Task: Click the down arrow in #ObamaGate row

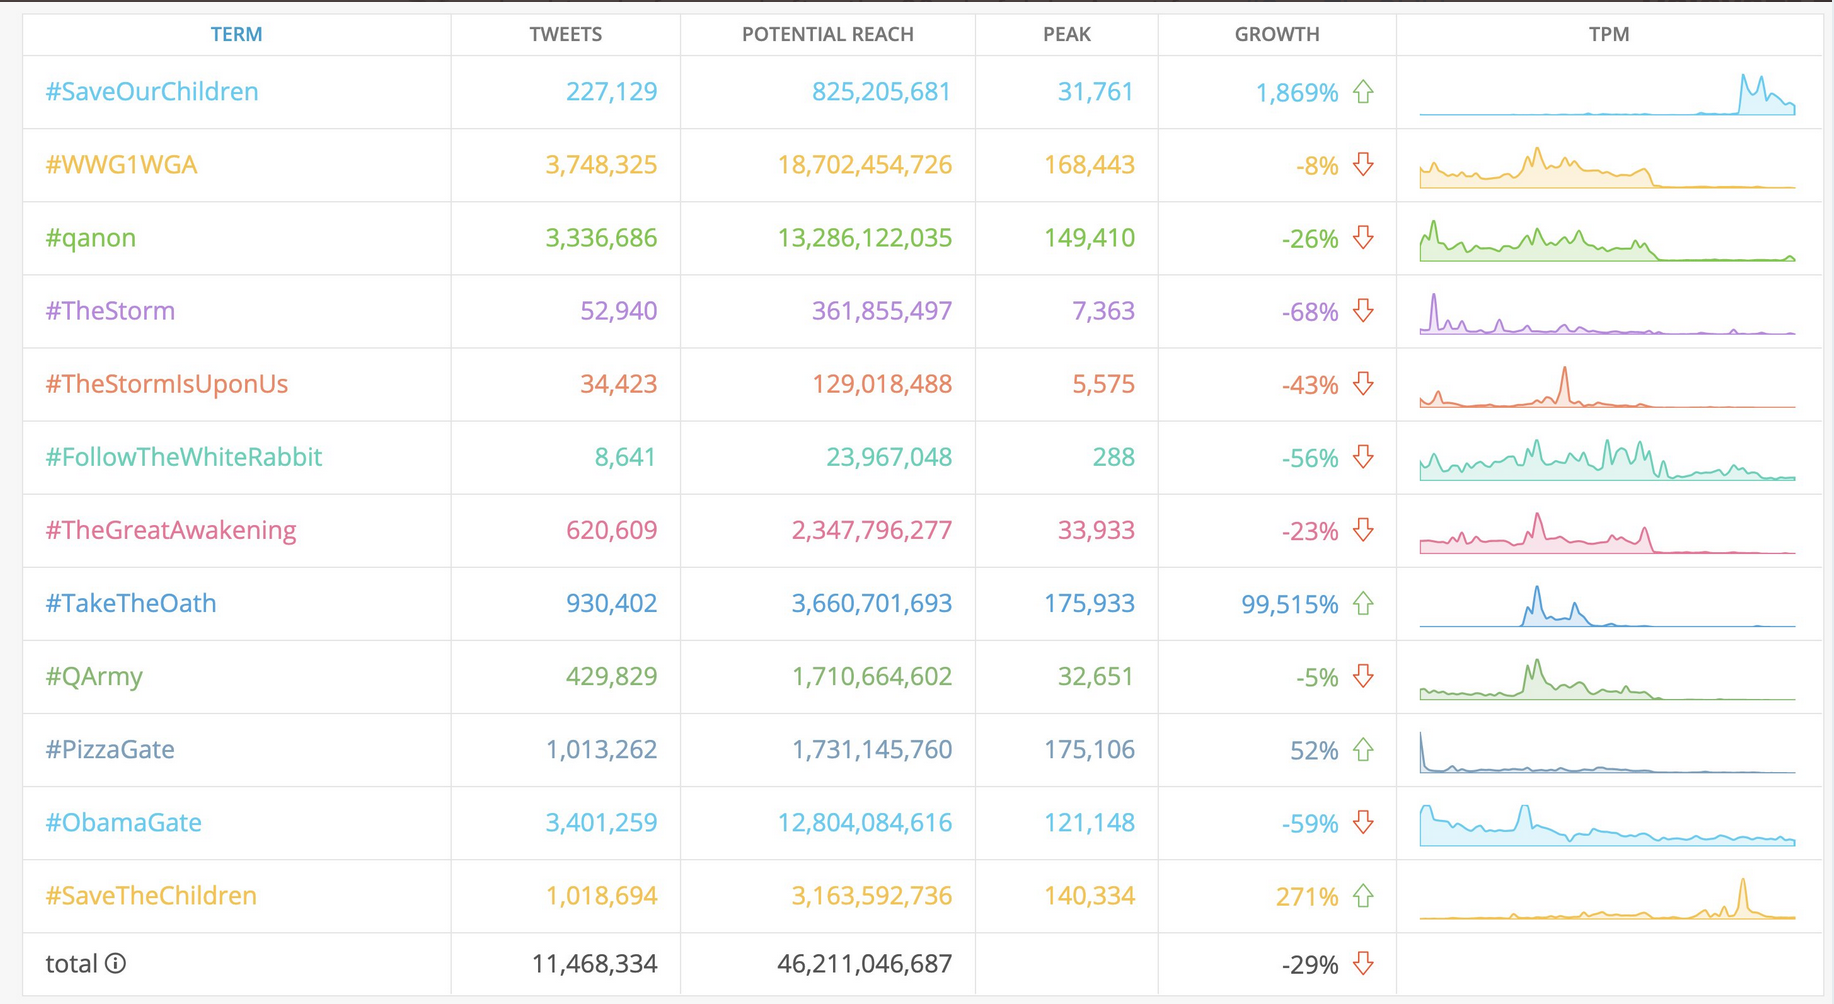Action: click(1363, 822)
